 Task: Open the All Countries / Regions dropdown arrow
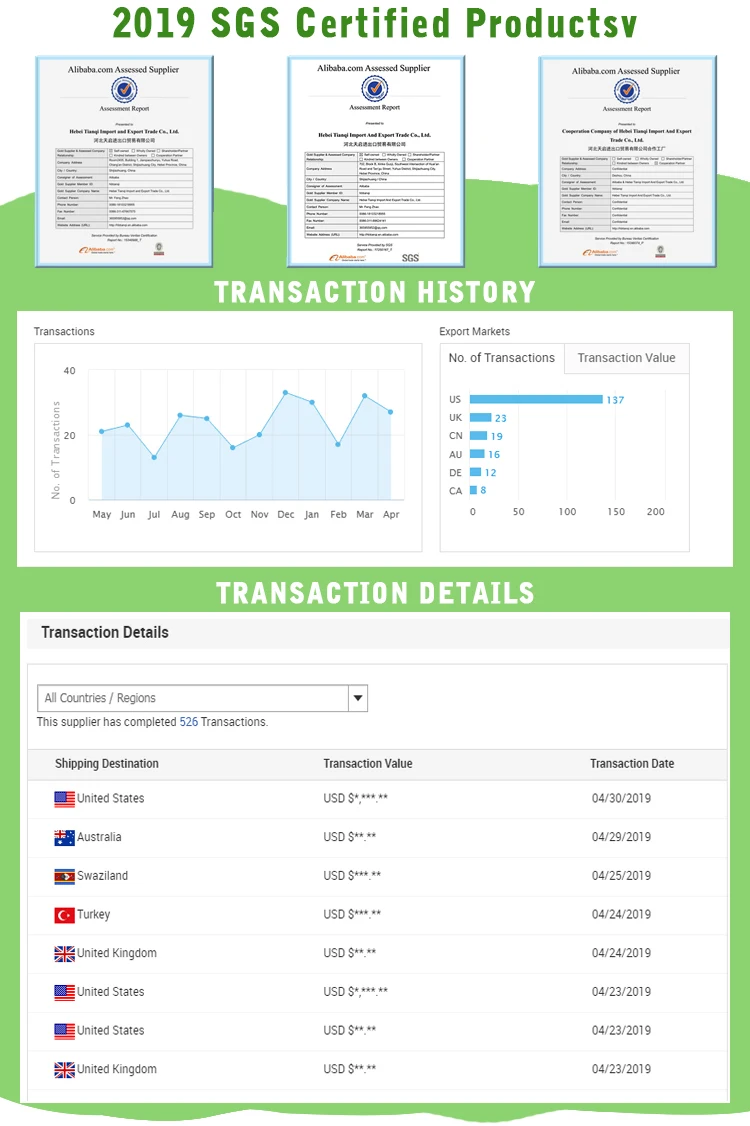pyautogui.click(x=358, y=698)
